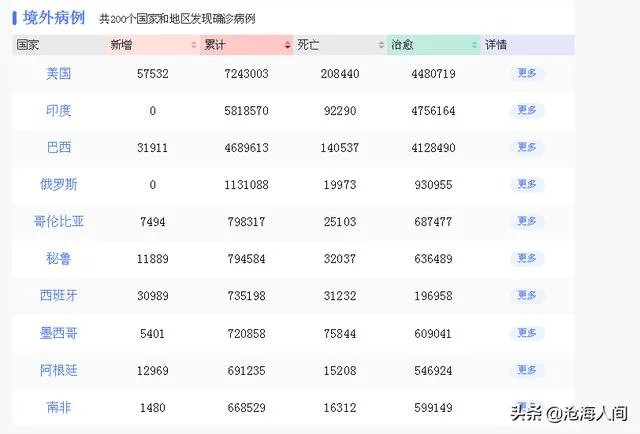Select 墨西哥 cumulative value 720858
The height and width of the screenshot is (434, 640).
pos(247,334)
